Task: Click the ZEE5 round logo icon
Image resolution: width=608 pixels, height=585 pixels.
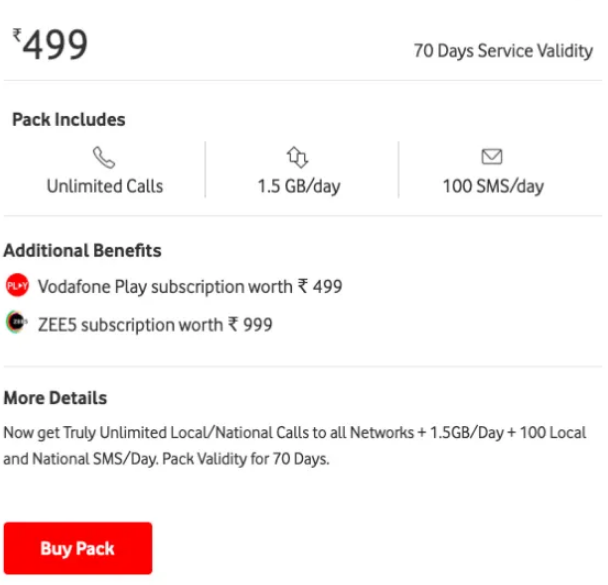Action: coord(17,323)
